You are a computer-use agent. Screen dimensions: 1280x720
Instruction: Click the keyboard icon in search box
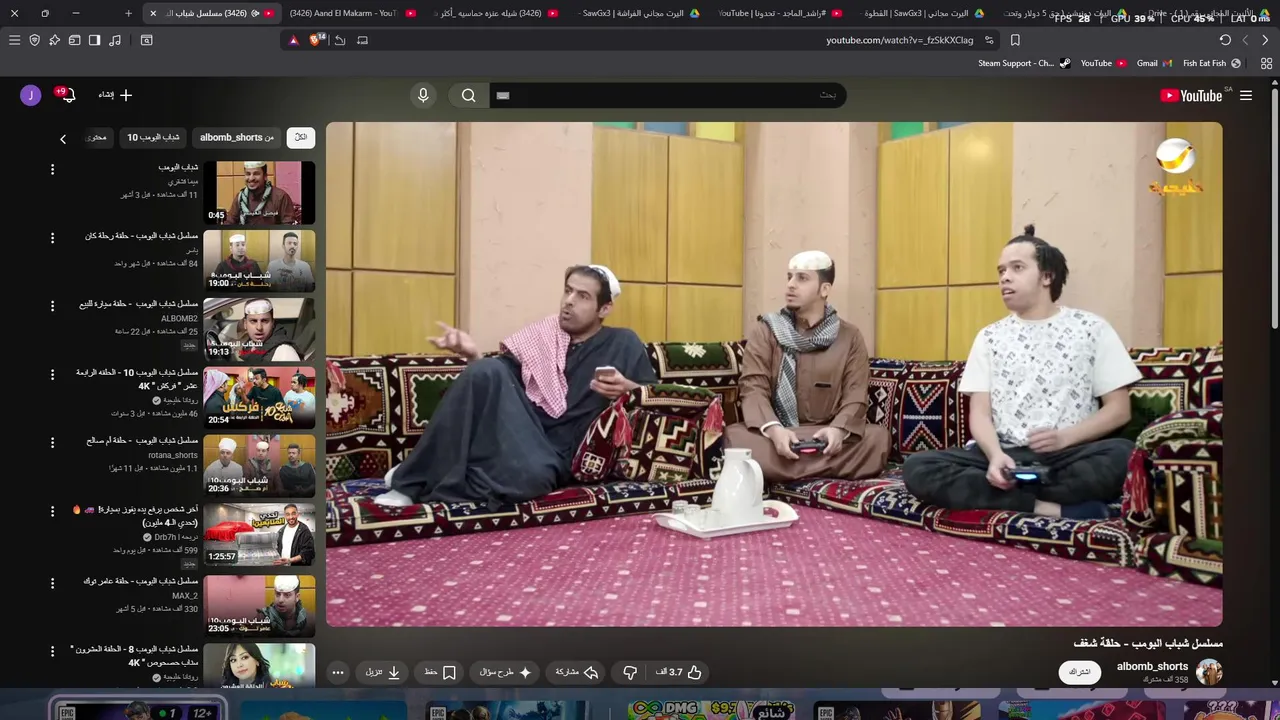(x=503, y=95)
